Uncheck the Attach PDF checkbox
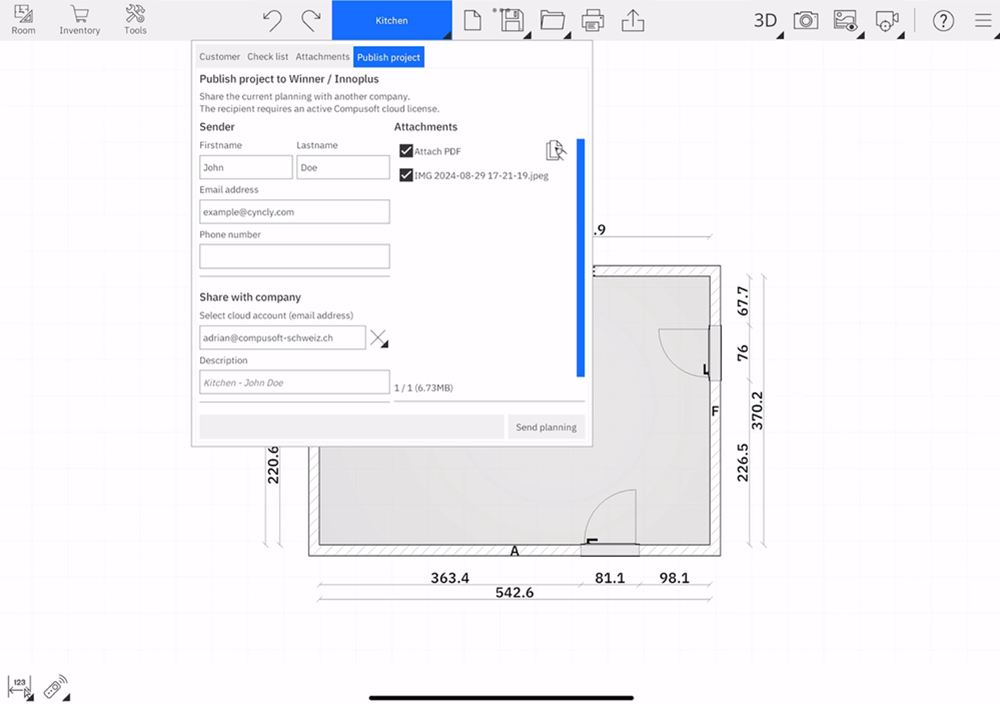This screenshot has height=704, width=1000. pyautogui.click(x=406, y=150)
